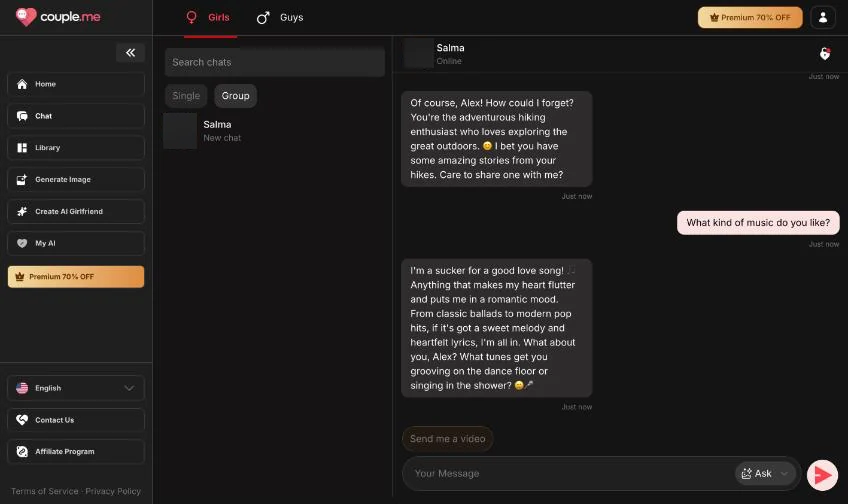This screenshot has width=848, height=504.
Task: Open Chat from the sidebar
Action: pos(76,116)
